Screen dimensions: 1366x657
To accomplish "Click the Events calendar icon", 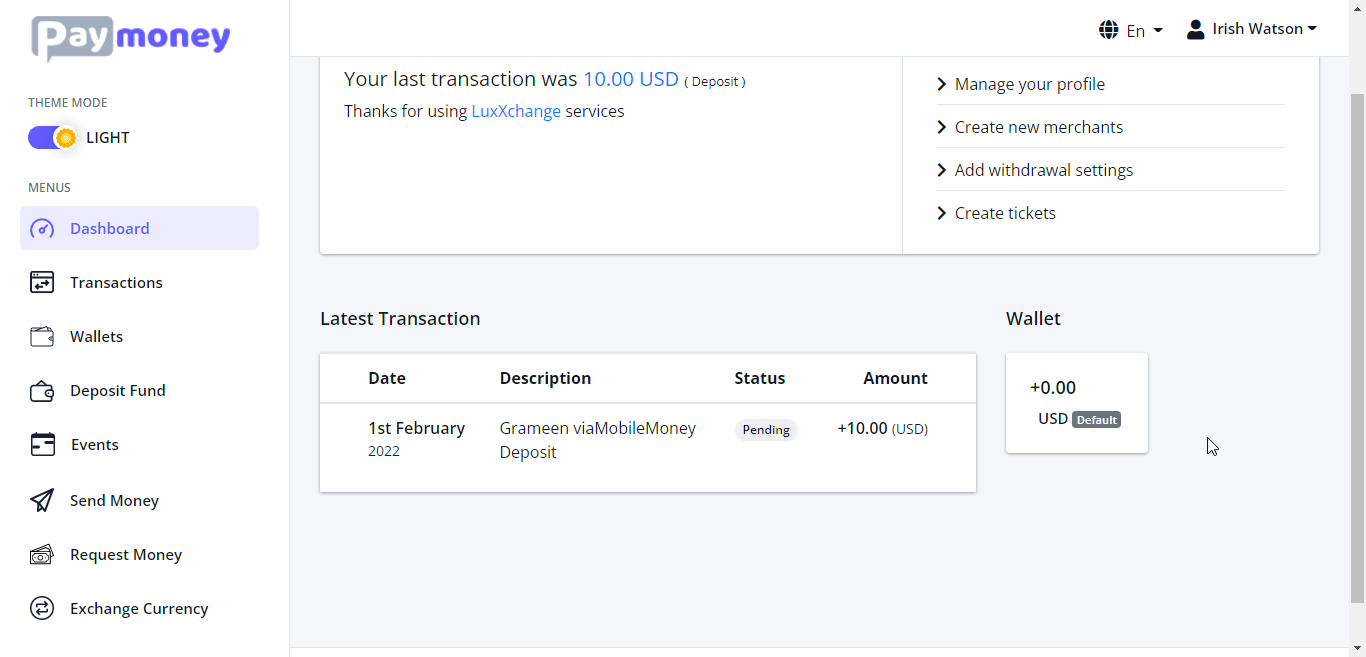I will pos(42,445).
